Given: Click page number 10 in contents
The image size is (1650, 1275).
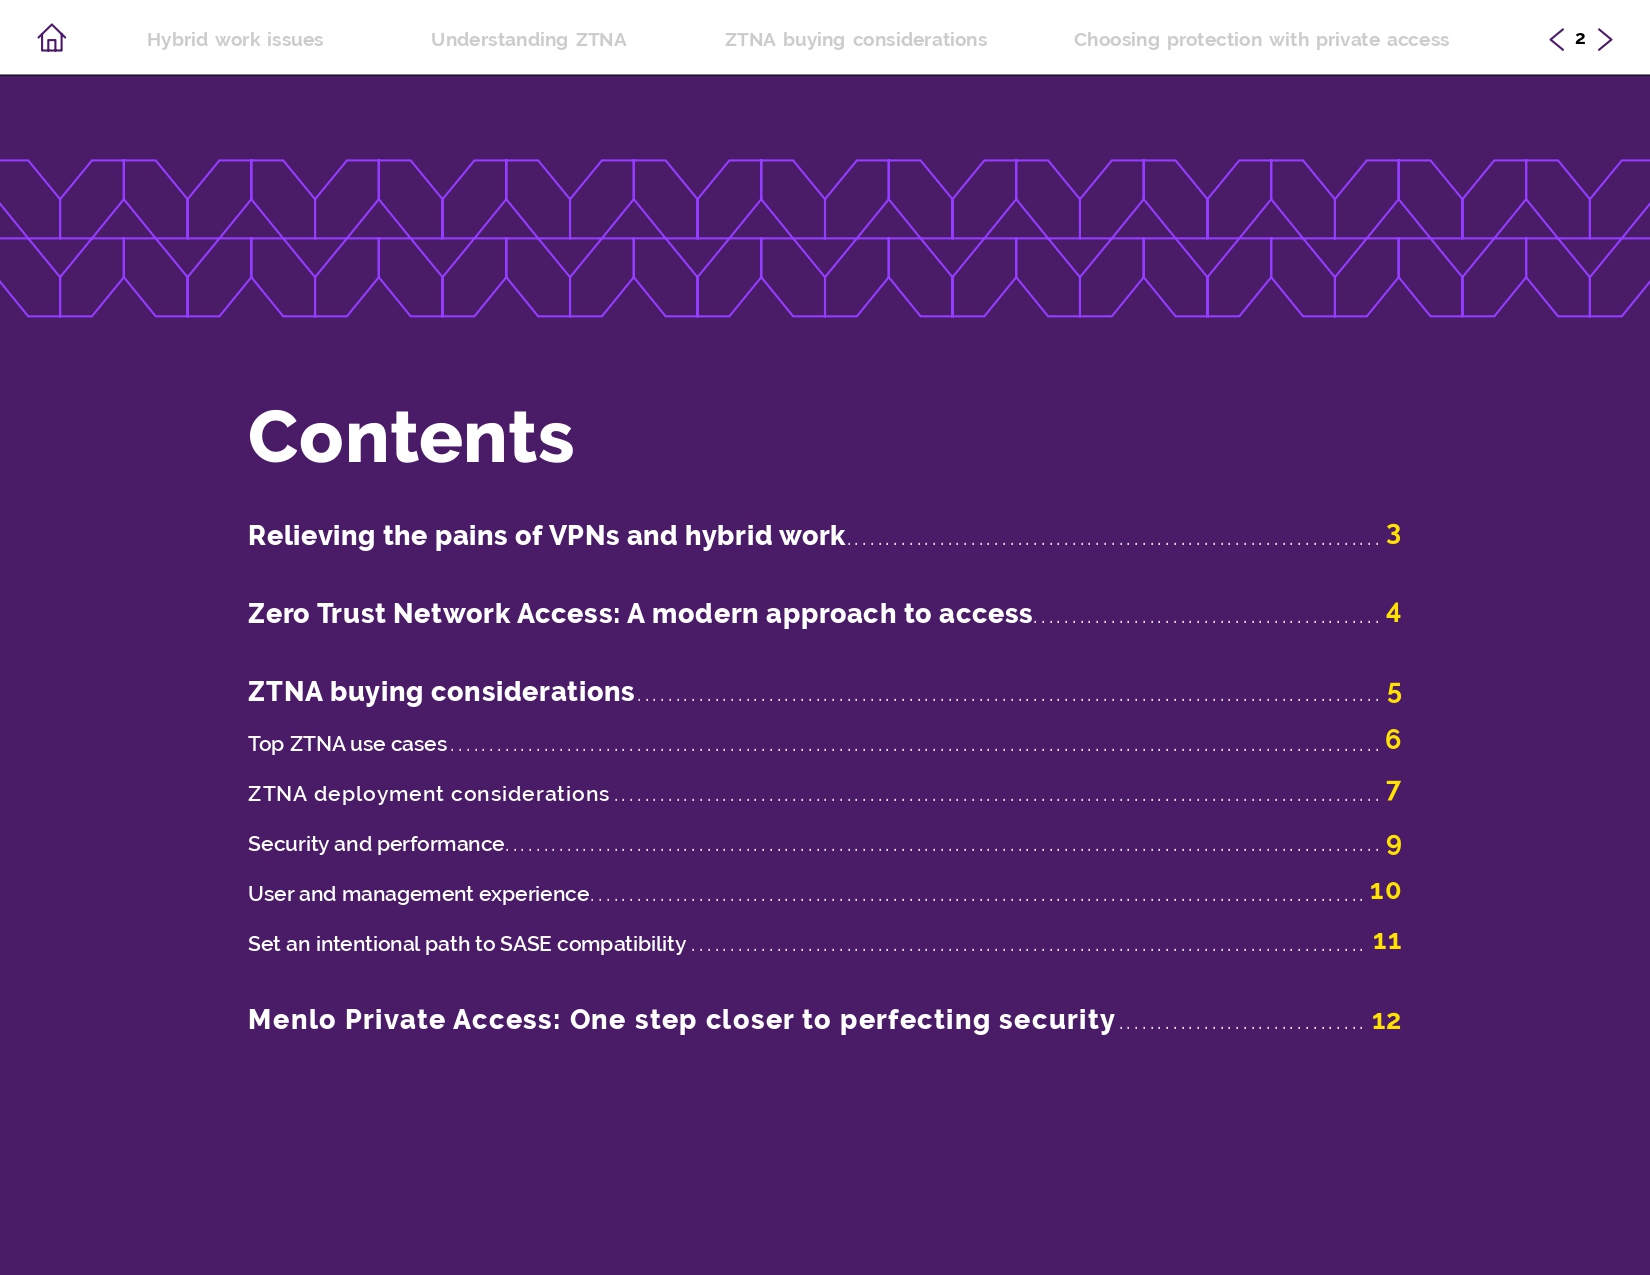Looking at the screenshot, I should coord(1384,891).
